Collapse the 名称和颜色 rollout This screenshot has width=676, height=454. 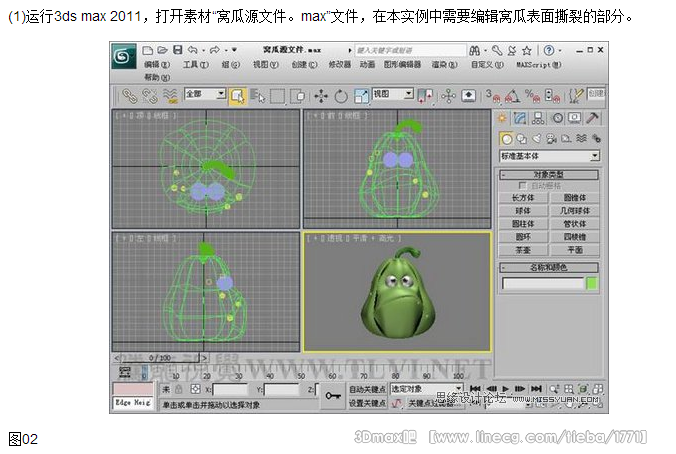548,268
